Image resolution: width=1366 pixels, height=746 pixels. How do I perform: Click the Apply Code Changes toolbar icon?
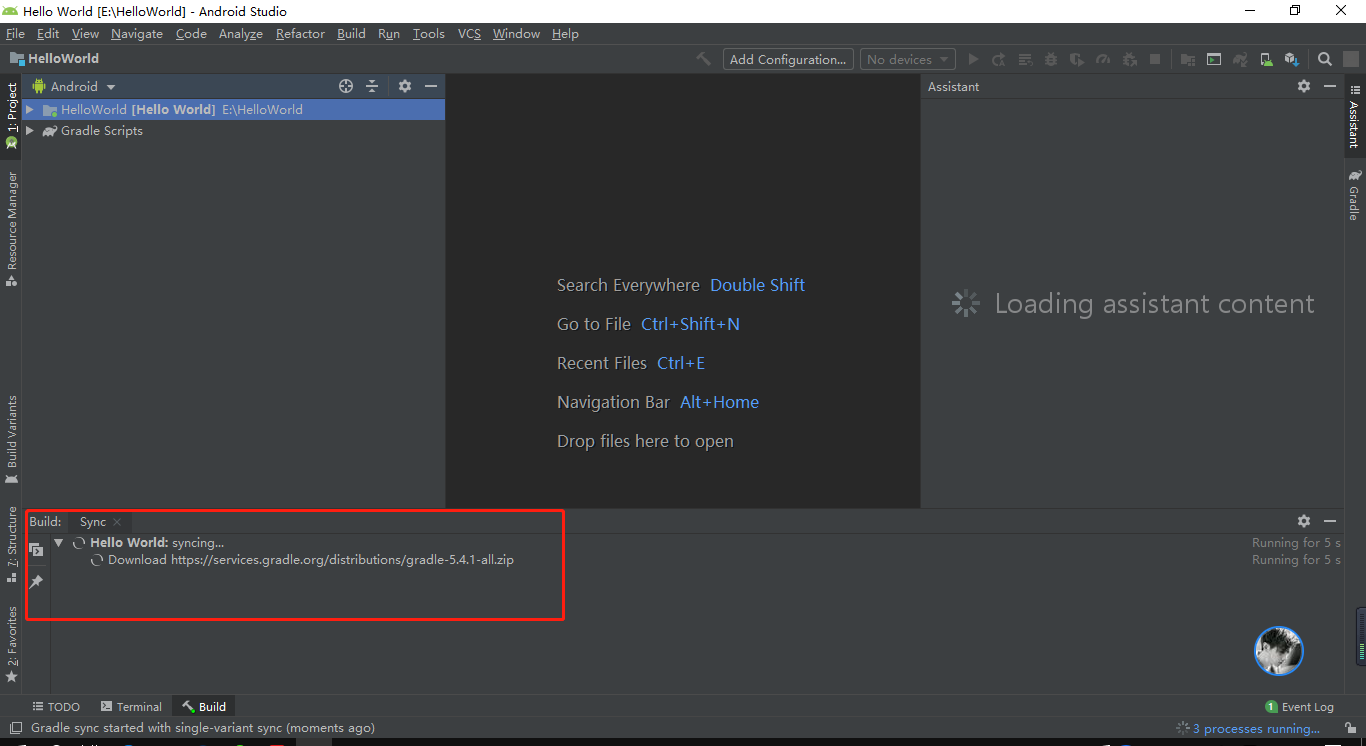pos(1024,59)
